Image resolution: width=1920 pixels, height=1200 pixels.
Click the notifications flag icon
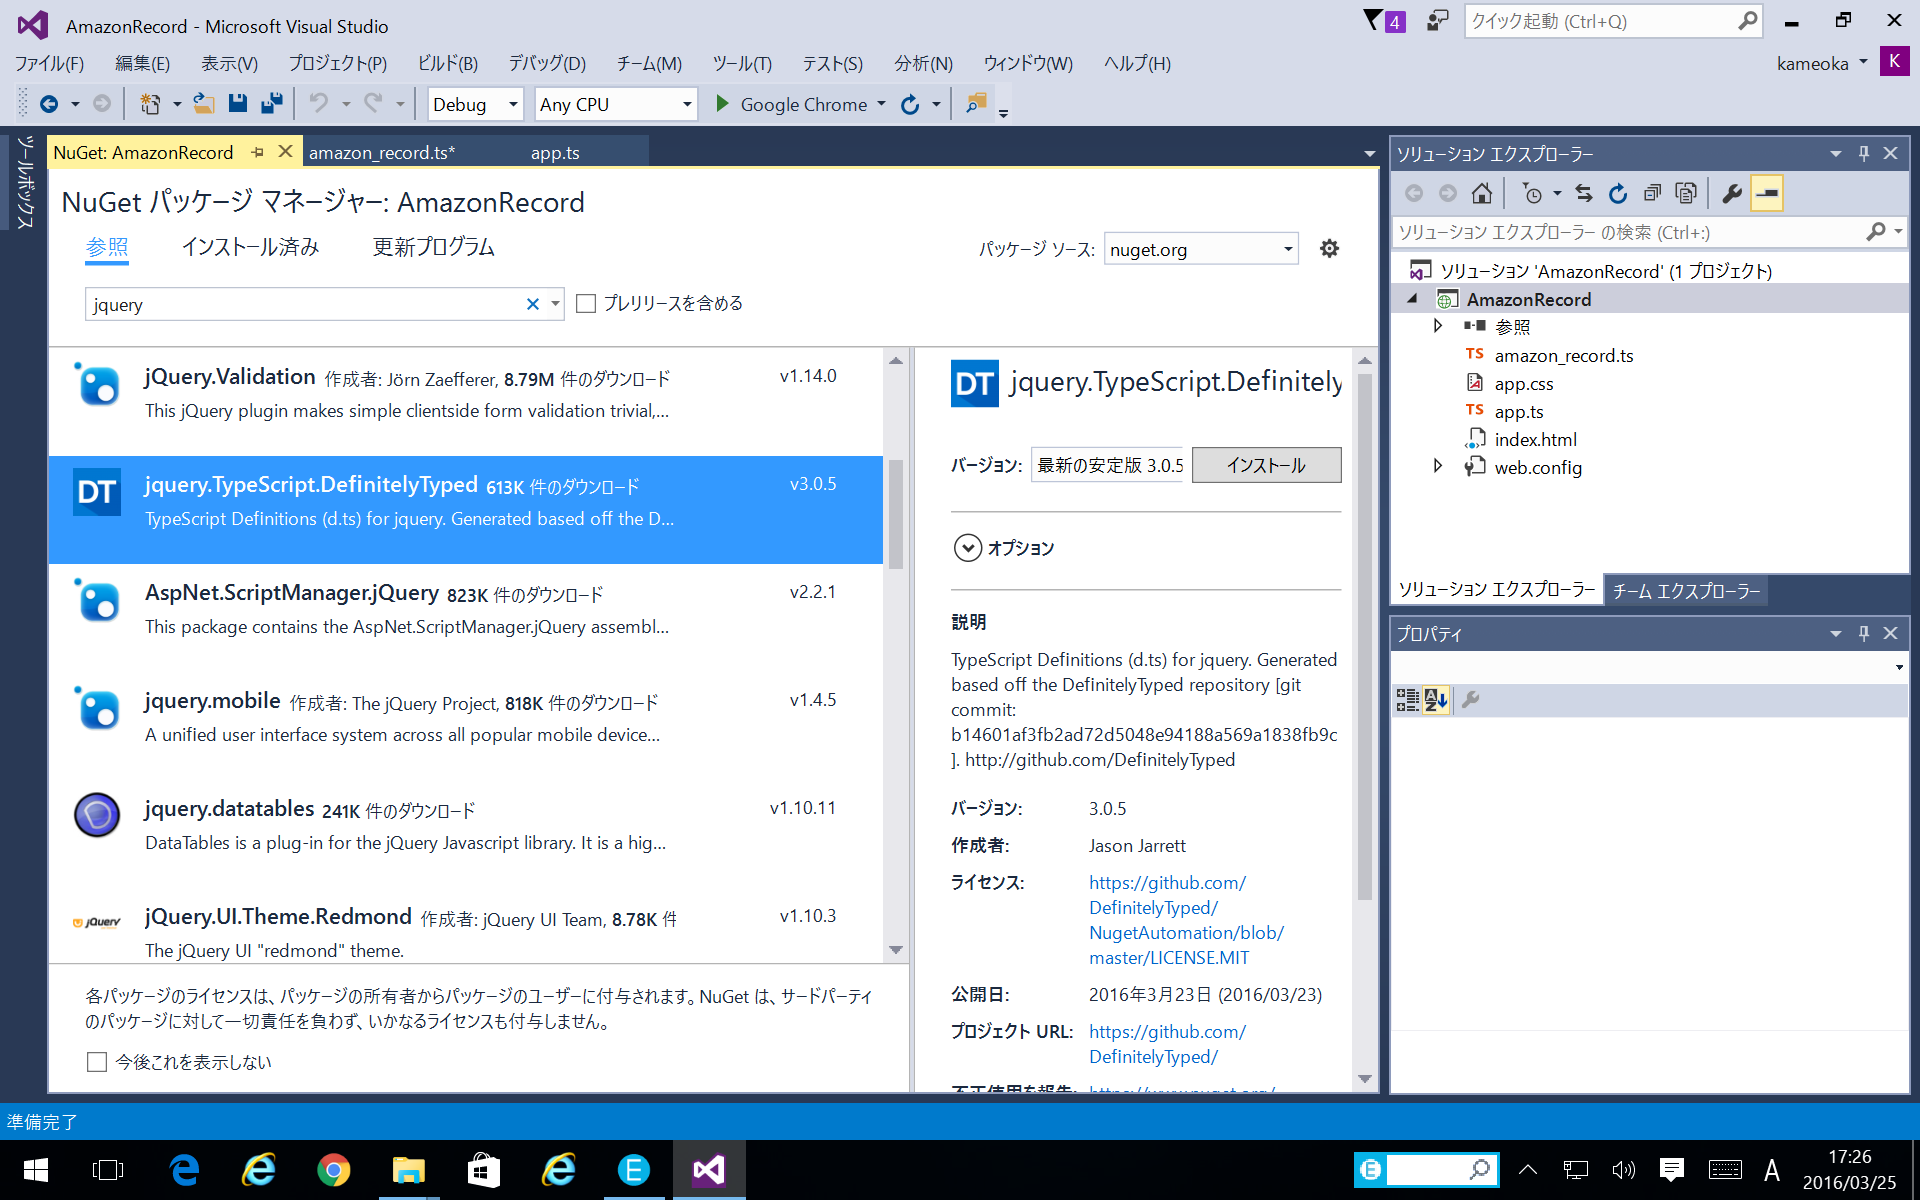(1373, 20)
